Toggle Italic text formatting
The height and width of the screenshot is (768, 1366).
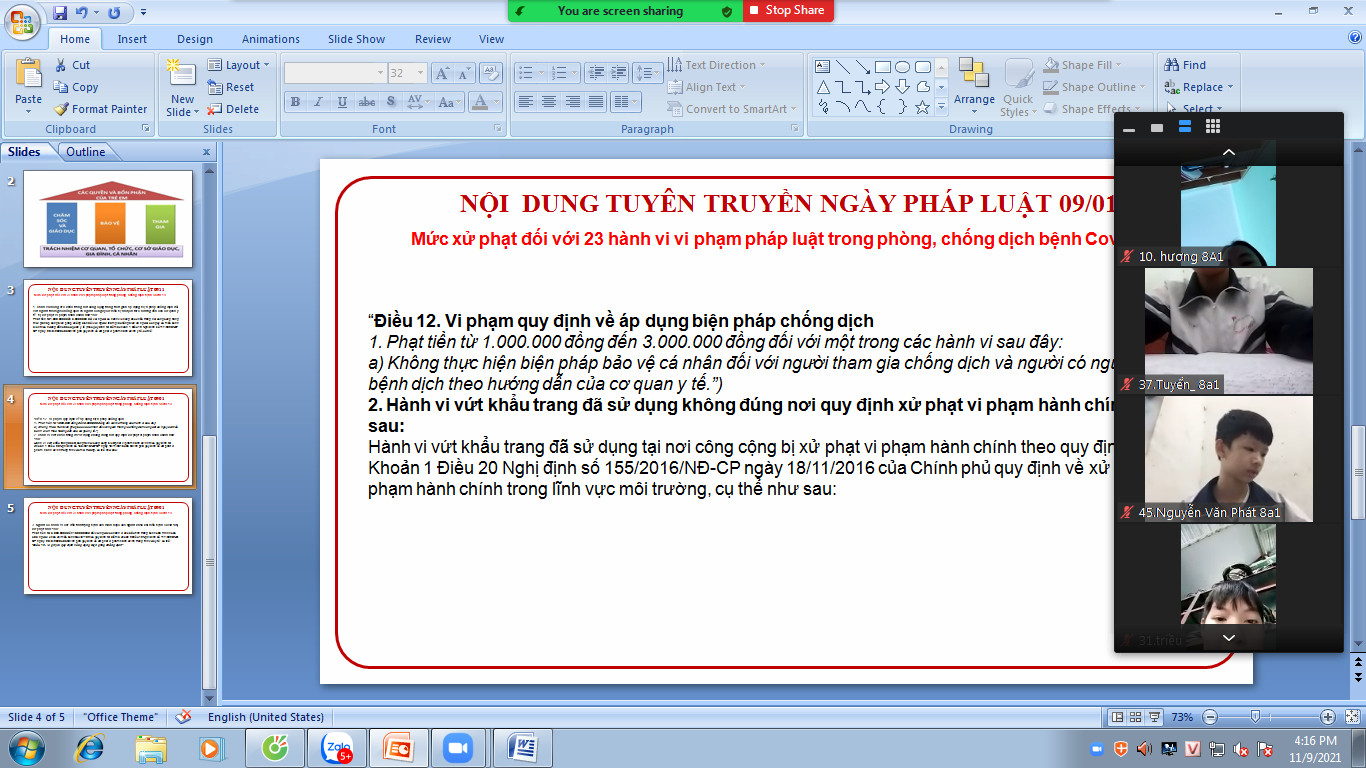[x=318, y=102]
